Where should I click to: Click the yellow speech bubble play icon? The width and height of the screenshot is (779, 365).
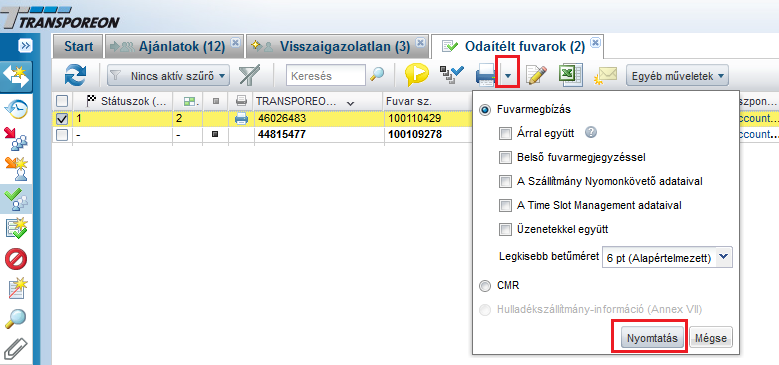click(417, 75)
